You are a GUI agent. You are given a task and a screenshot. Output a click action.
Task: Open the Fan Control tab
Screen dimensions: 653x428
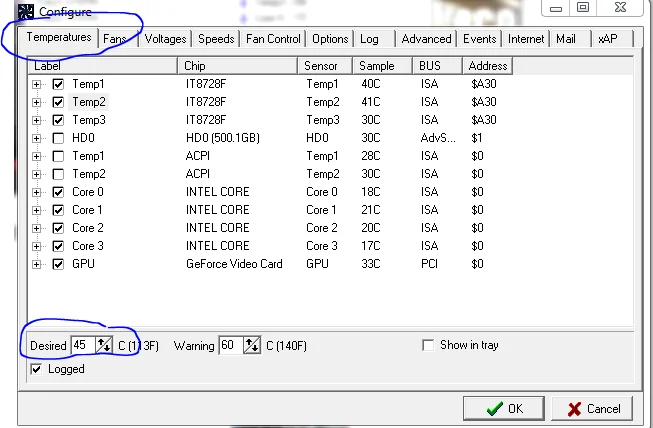[273, 39]
